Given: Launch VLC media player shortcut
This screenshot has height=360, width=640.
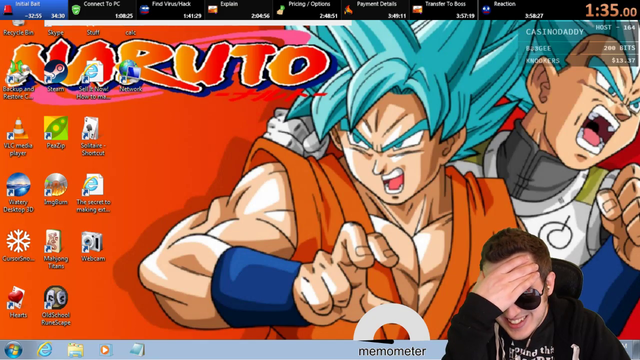Looking at the screenshot, I should pyautogui.click(x=18, y=137).
